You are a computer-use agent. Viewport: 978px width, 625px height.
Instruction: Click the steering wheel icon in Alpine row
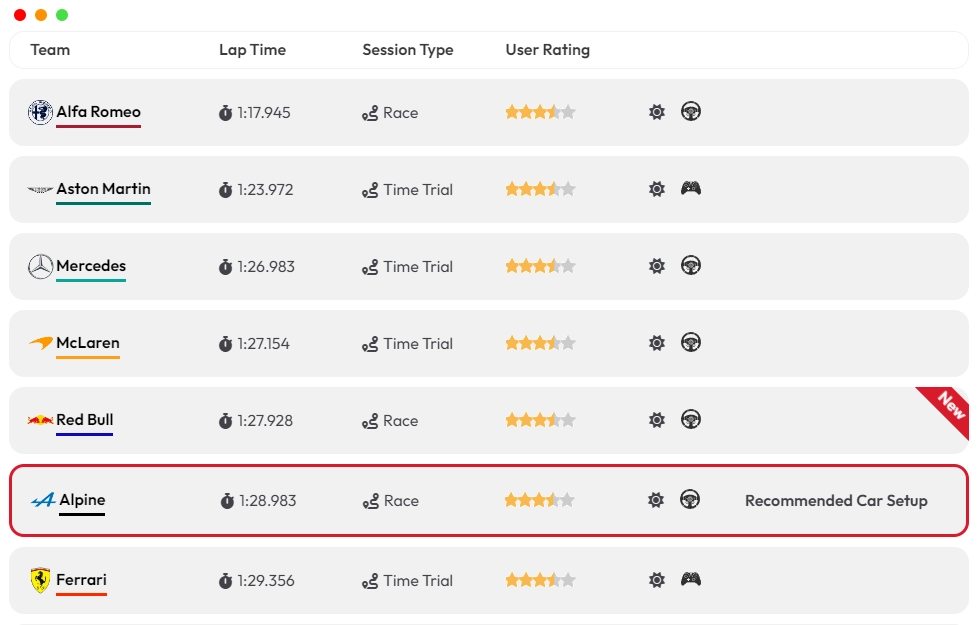click(x=689, y=499)
